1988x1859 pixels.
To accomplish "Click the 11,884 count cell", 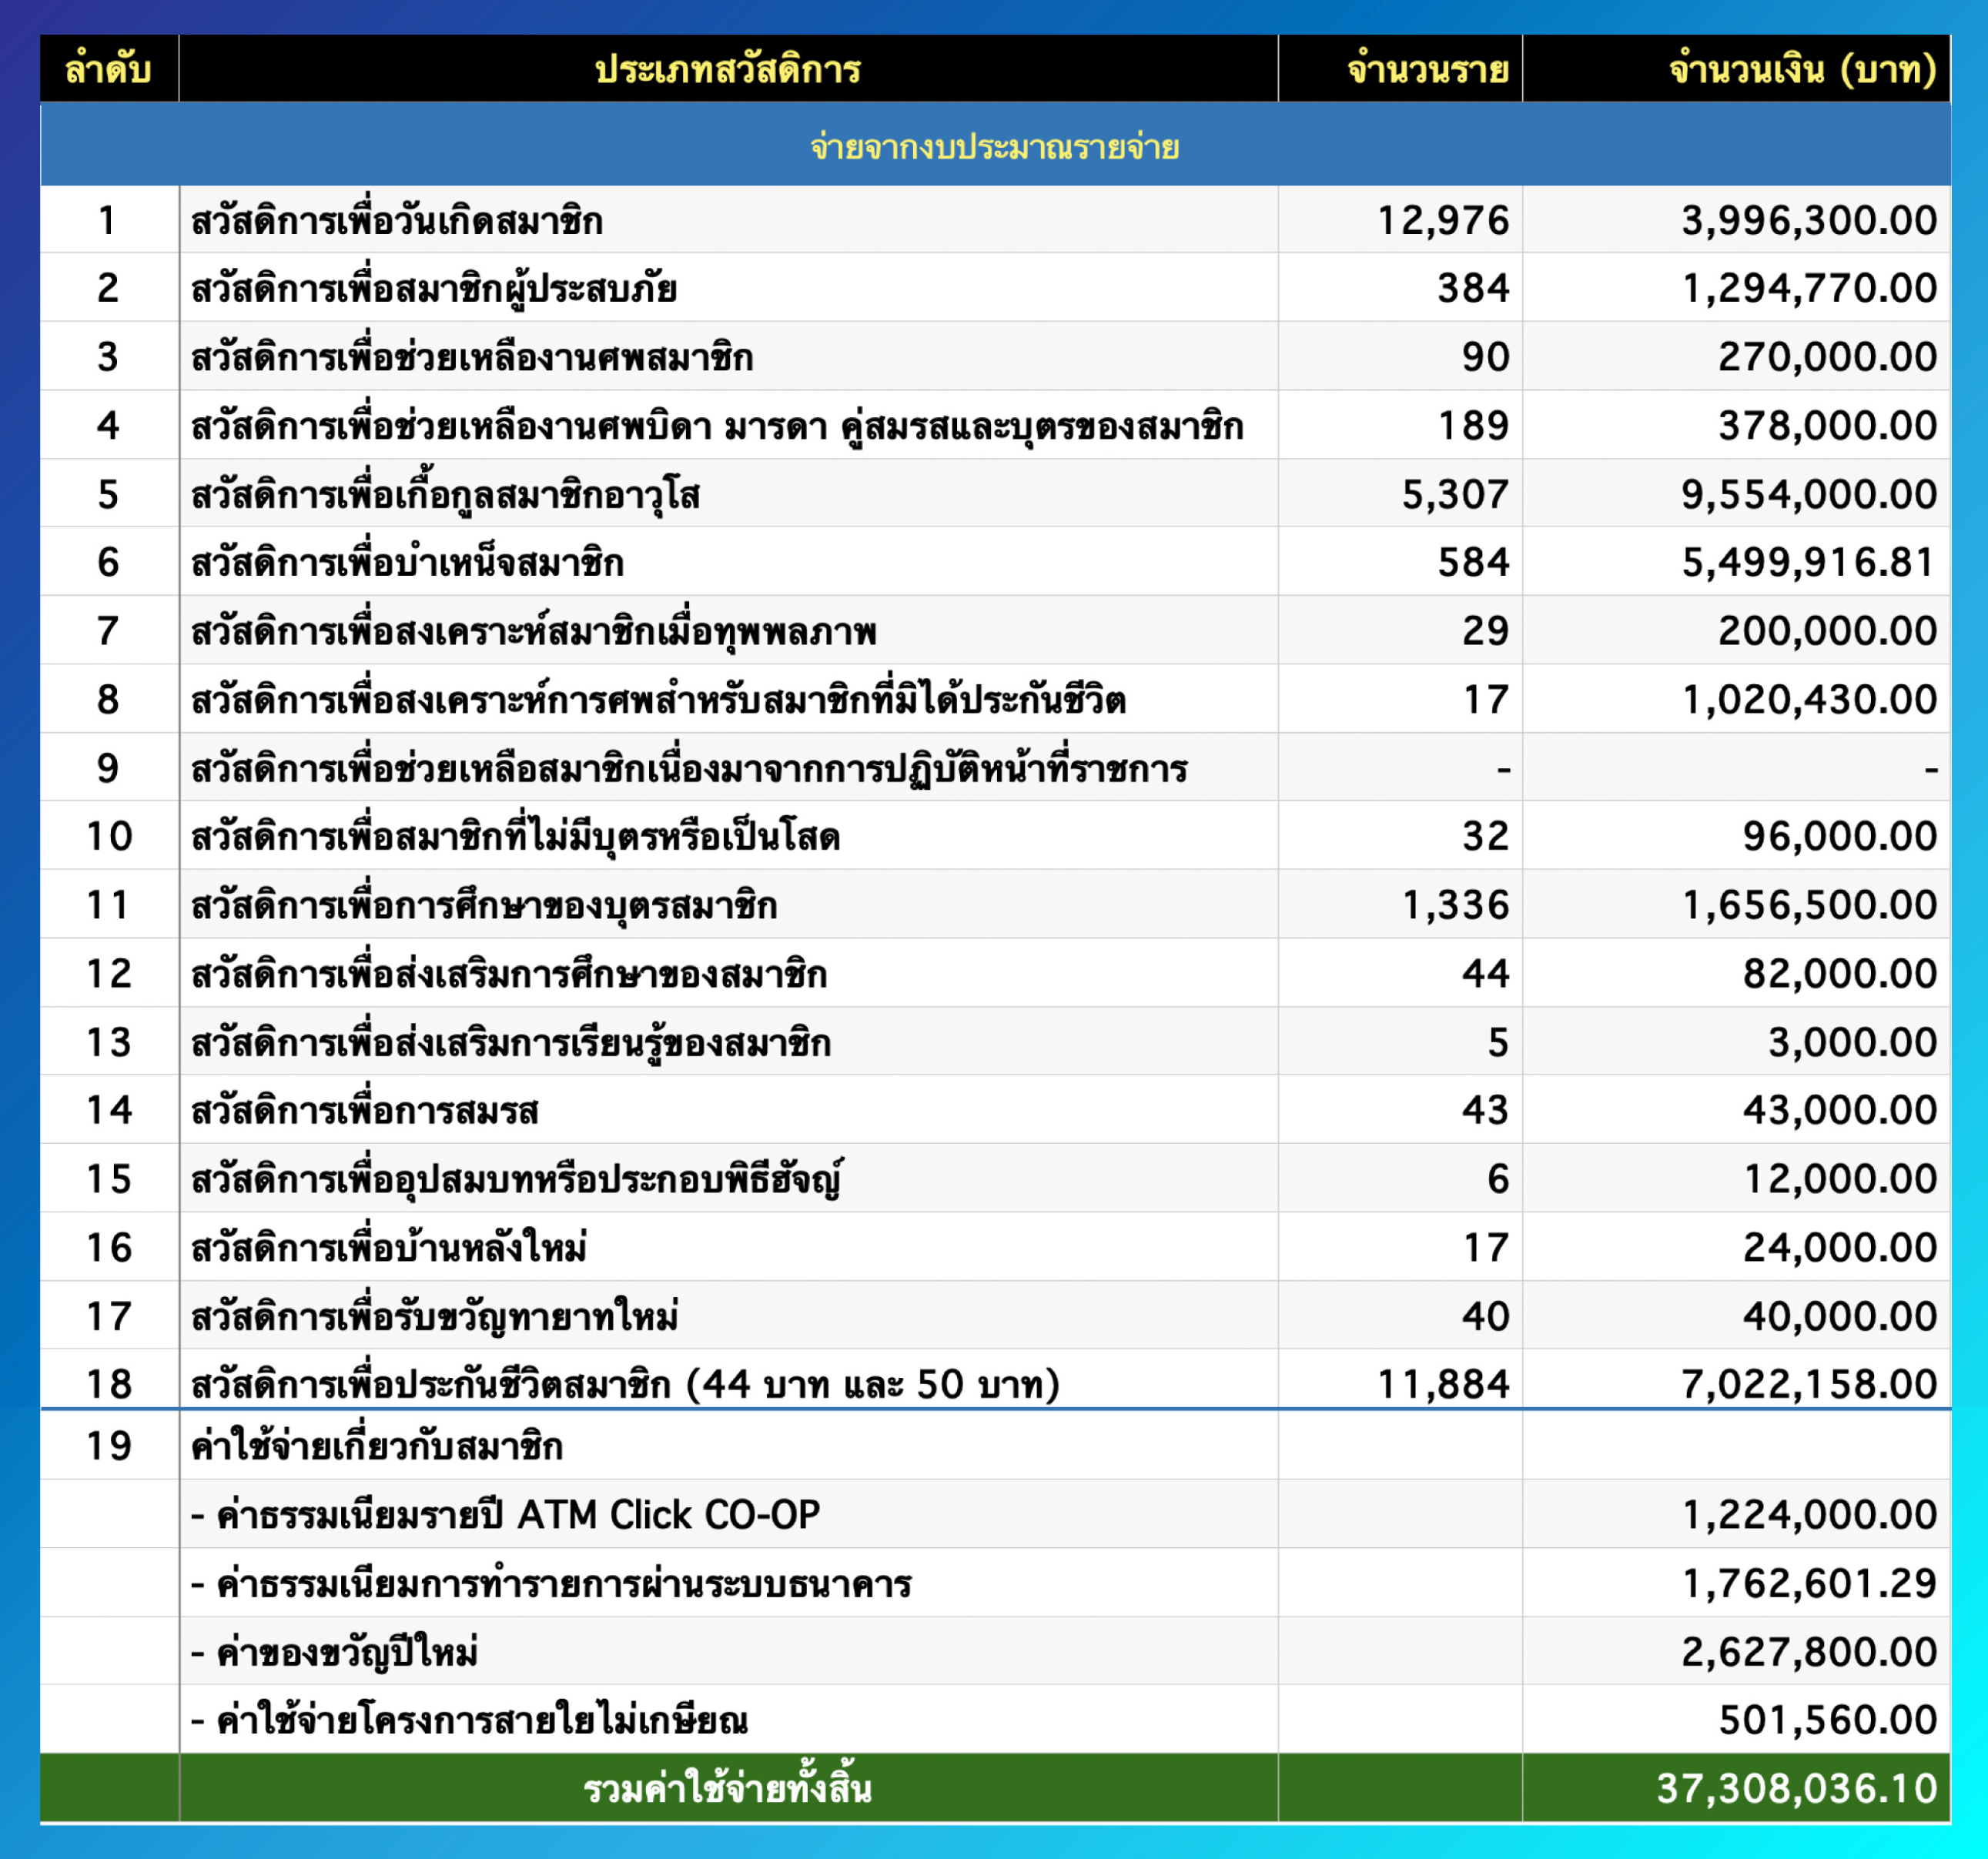I will coord(1442,1384).
